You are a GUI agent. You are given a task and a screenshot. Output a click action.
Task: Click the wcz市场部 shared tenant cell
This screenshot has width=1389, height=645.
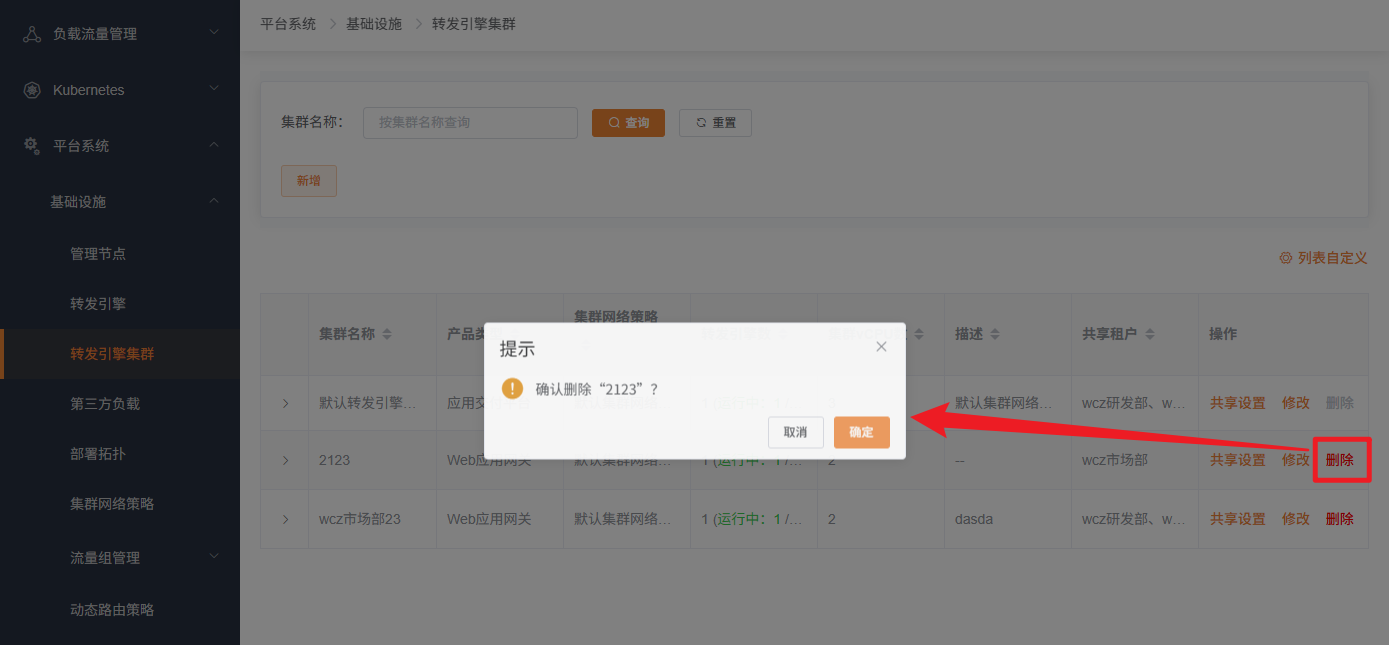[x=1115, y=461]
